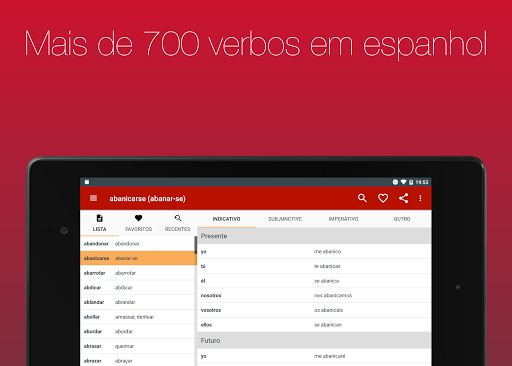
Task: Switch to the Subjunctive tab
Action: (285, 219)
